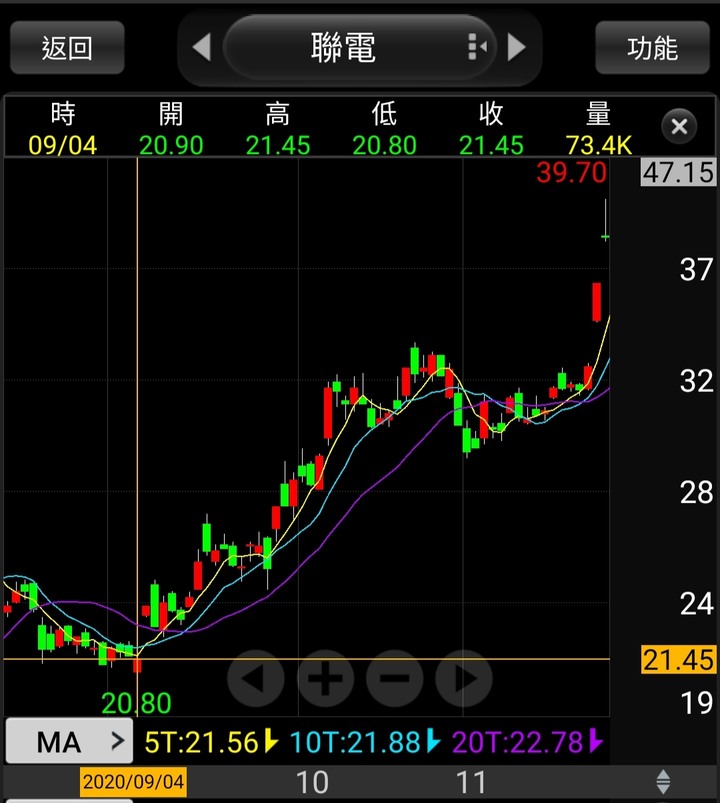Viewport: 720px width, 803px height.
Task: Close the OHLC info bar
Action: coord(679,126)
